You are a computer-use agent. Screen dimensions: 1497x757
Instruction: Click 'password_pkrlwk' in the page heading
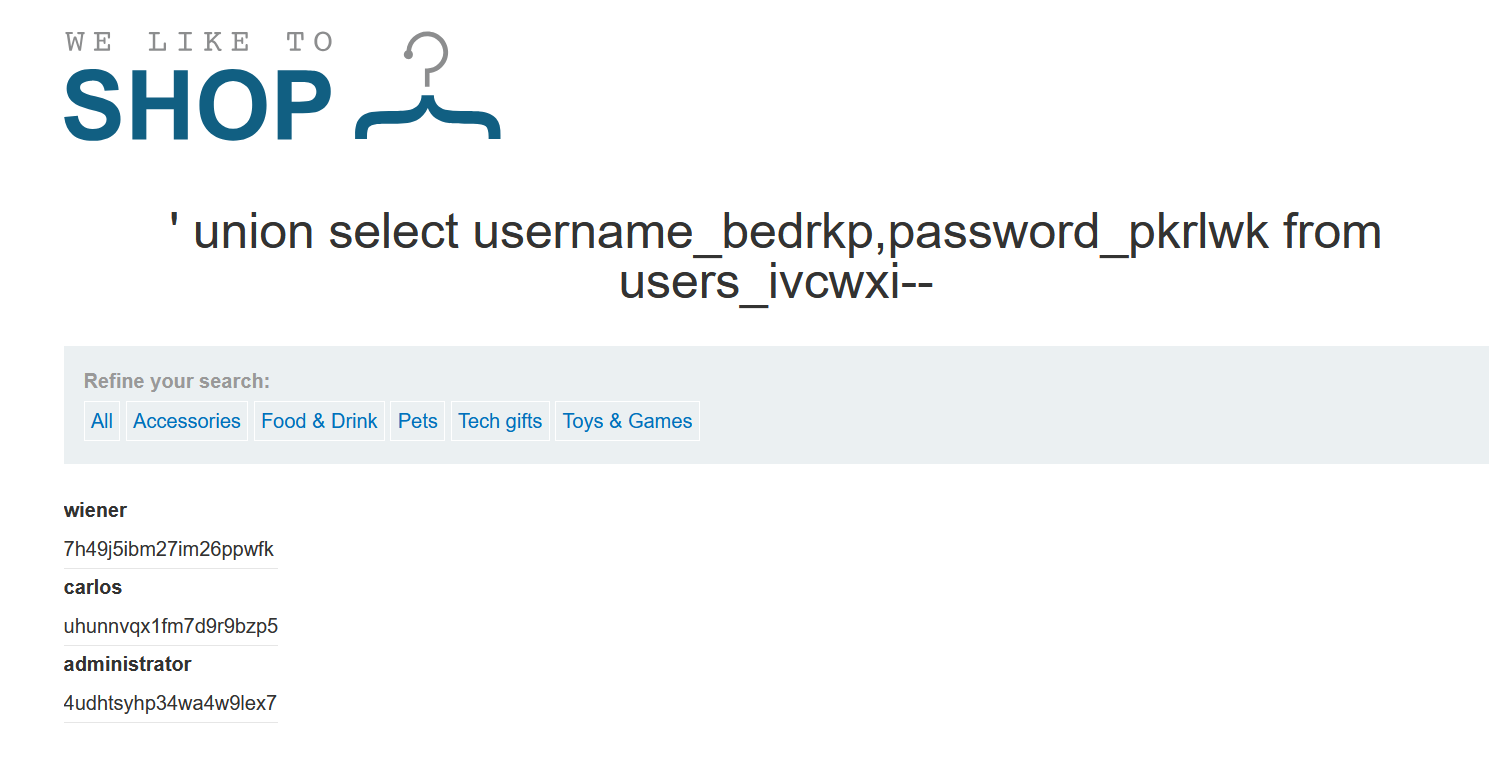point(1078,232)
